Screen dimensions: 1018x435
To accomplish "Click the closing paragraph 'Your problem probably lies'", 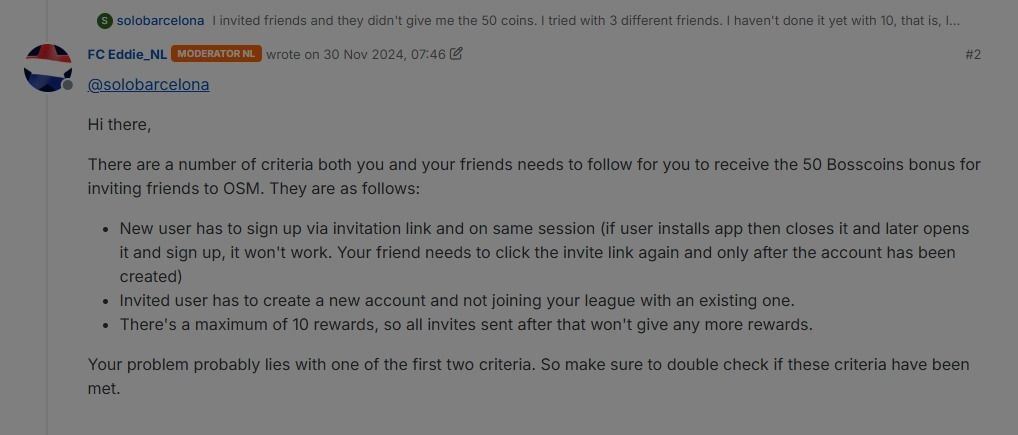I will (528, 376).
